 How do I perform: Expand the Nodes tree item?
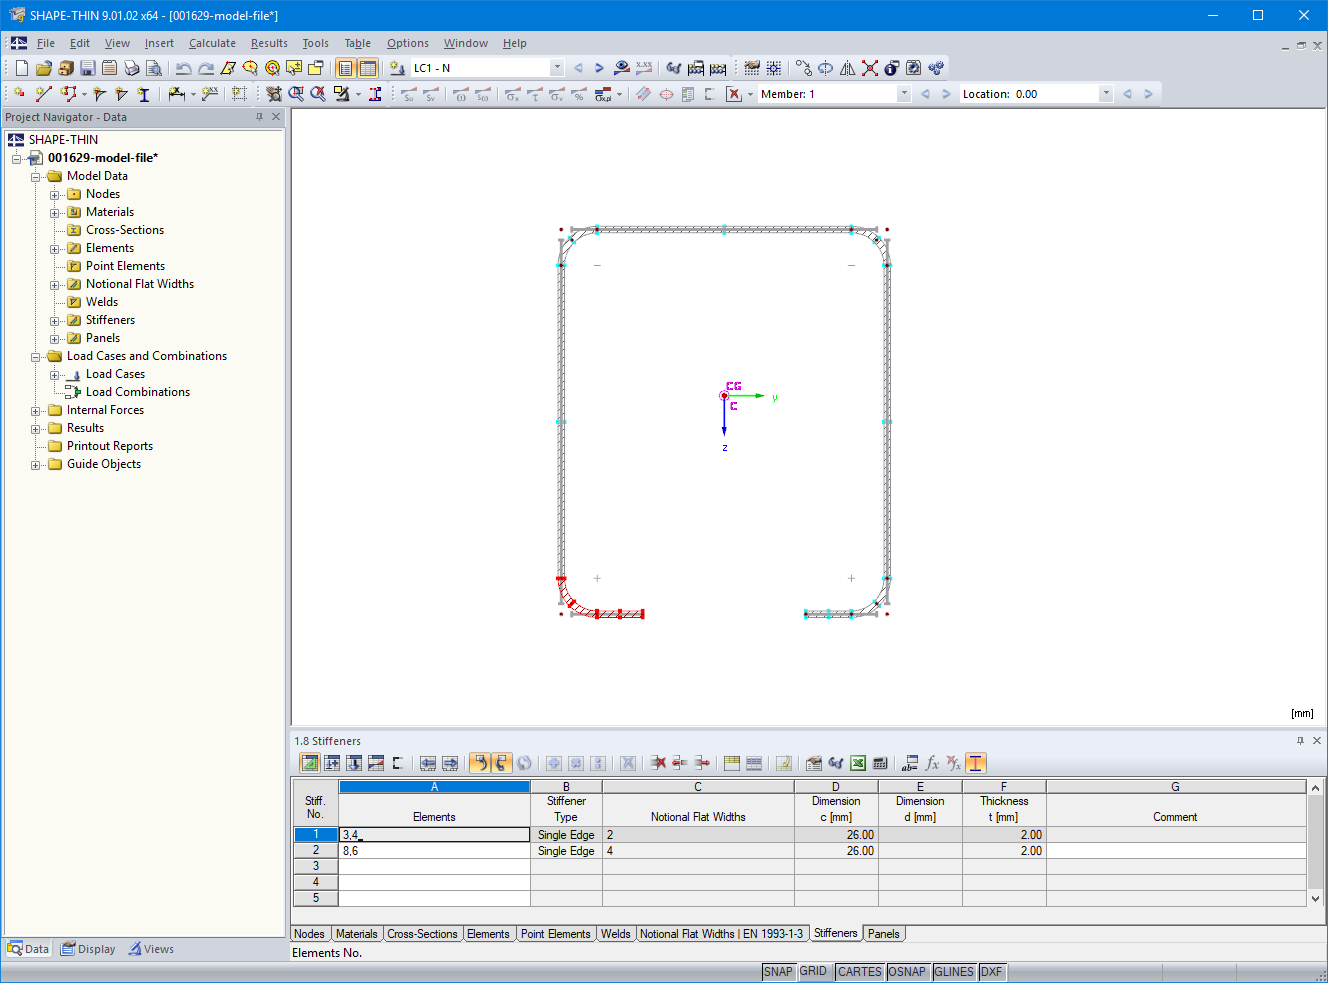[x=53, y=193]
